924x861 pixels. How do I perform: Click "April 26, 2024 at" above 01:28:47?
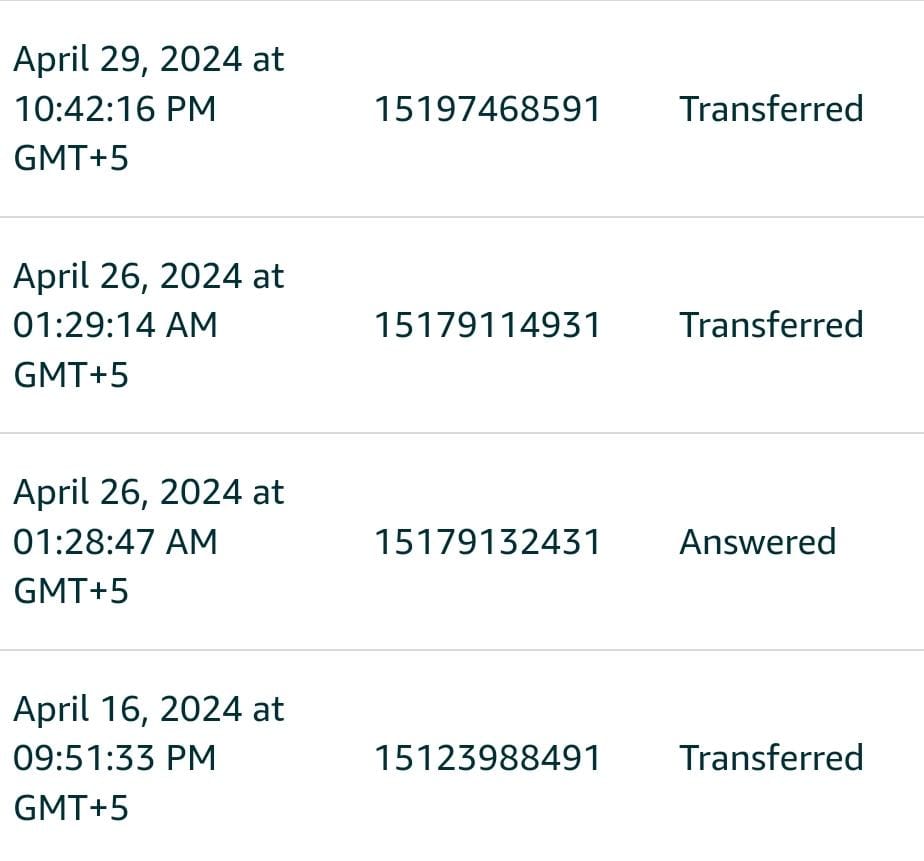coord(149,493)
